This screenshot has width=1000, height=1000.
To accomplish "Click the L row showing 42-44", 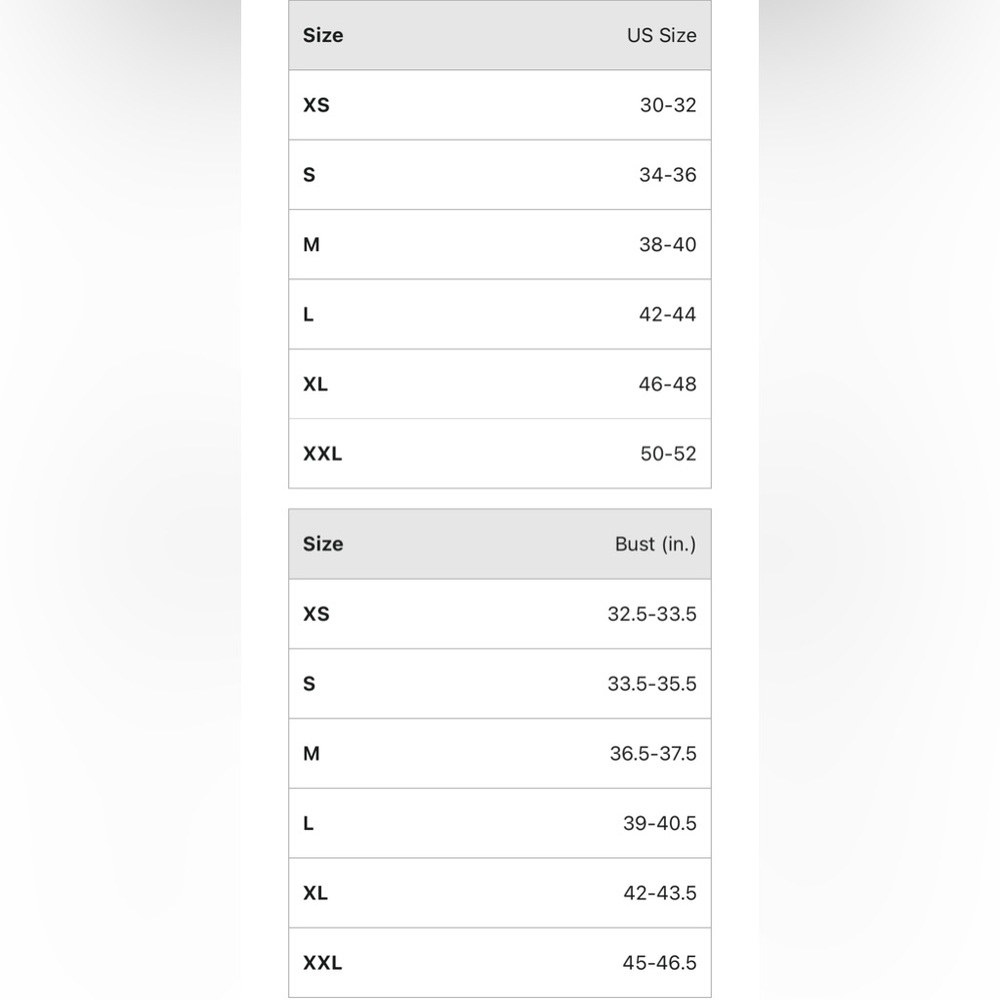I will 499,314.
